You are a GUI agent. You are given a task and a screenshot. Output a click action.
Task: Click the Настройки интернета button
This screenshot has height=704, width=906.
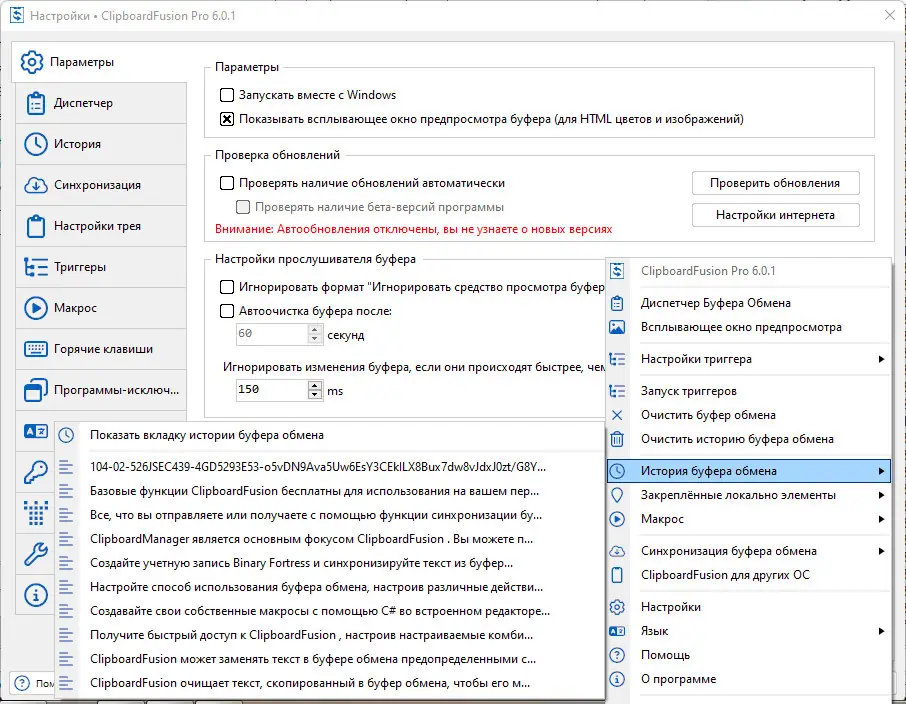(x=775, y=215)
